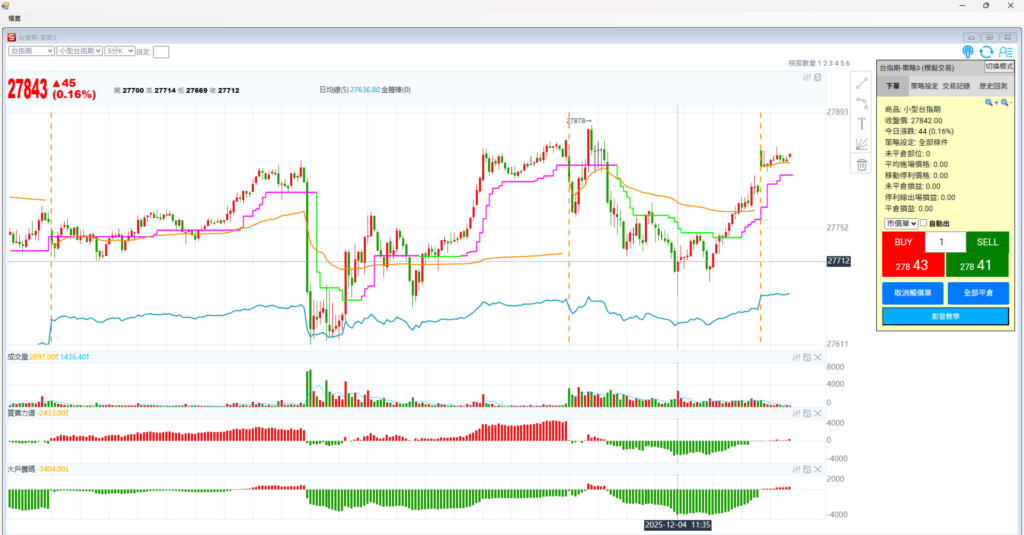This screenshot has width=1024, height=535.
Task: Close the 買賣力道 indicator panel
Action: [x=817, y=412]
